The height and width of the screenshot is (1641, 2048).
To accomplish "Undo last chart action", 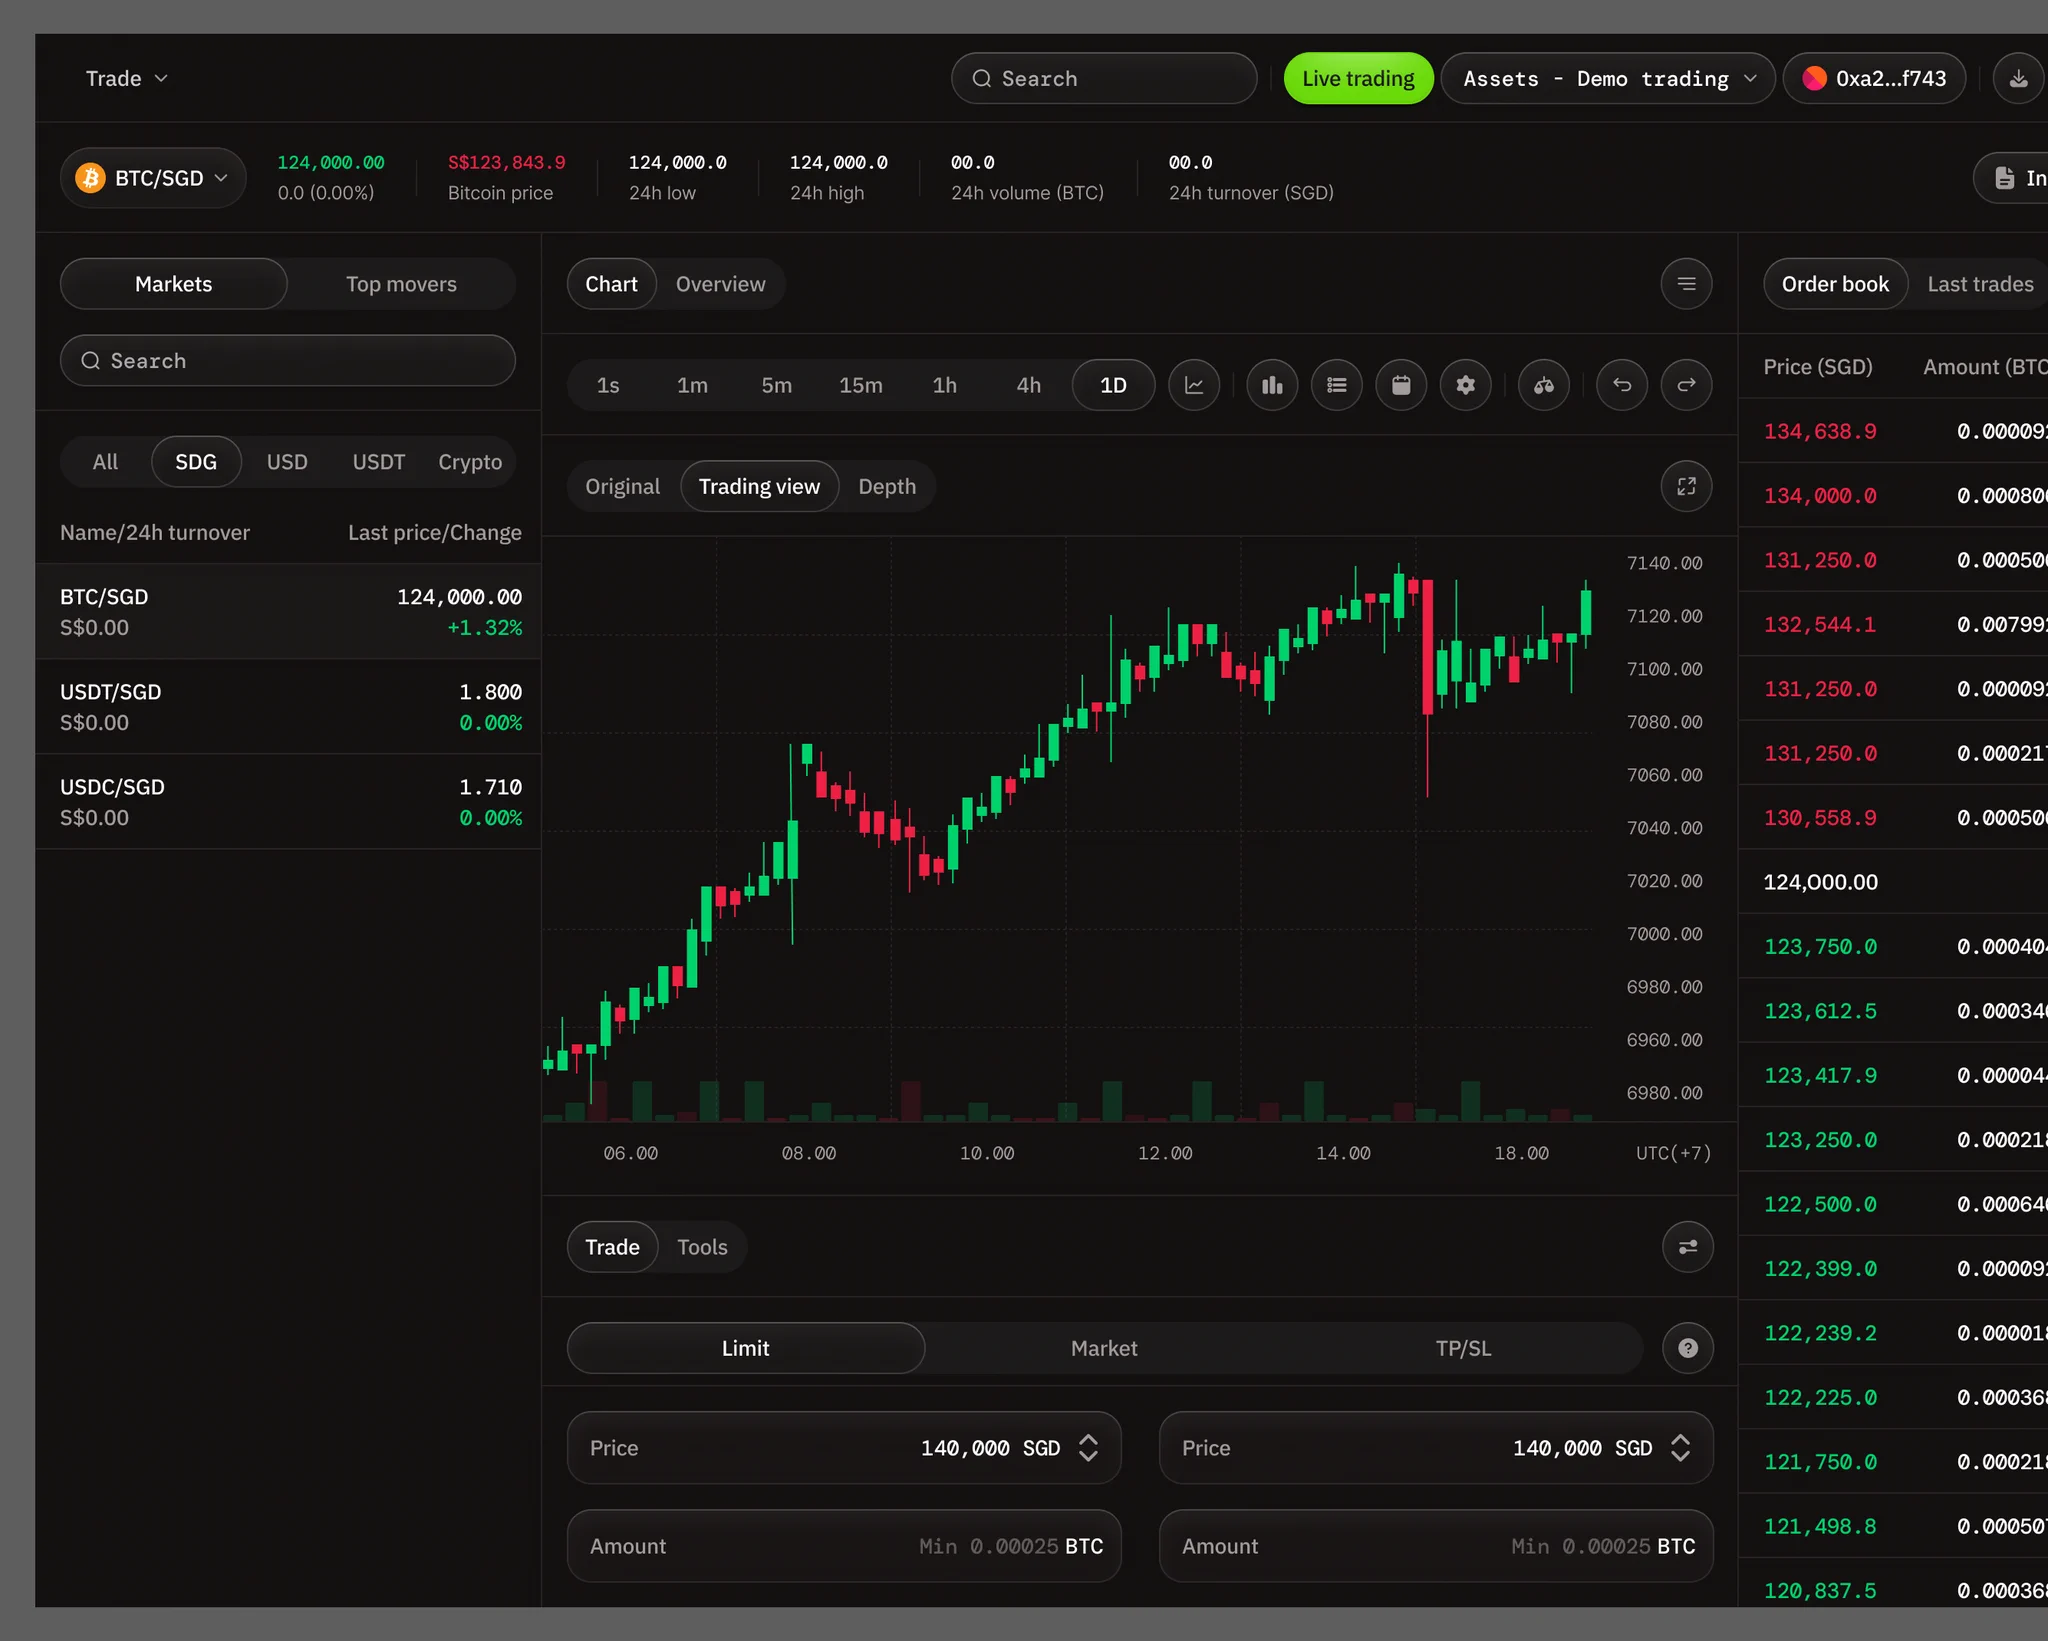I will click(1622, 385).
